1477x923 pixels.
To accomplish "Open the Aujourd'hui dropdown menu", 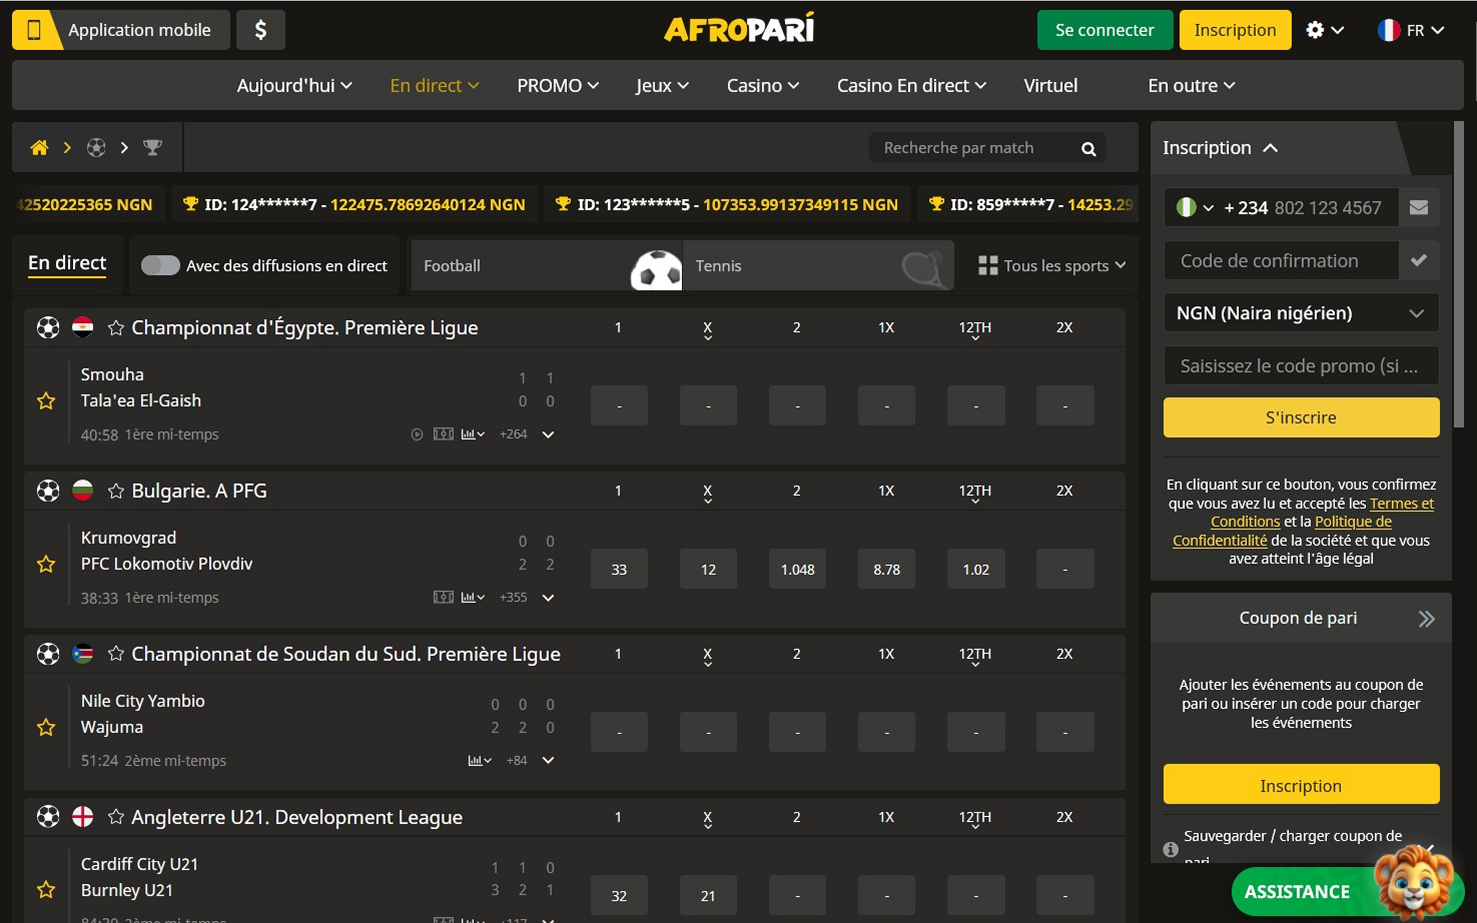I will pos(294,86).
